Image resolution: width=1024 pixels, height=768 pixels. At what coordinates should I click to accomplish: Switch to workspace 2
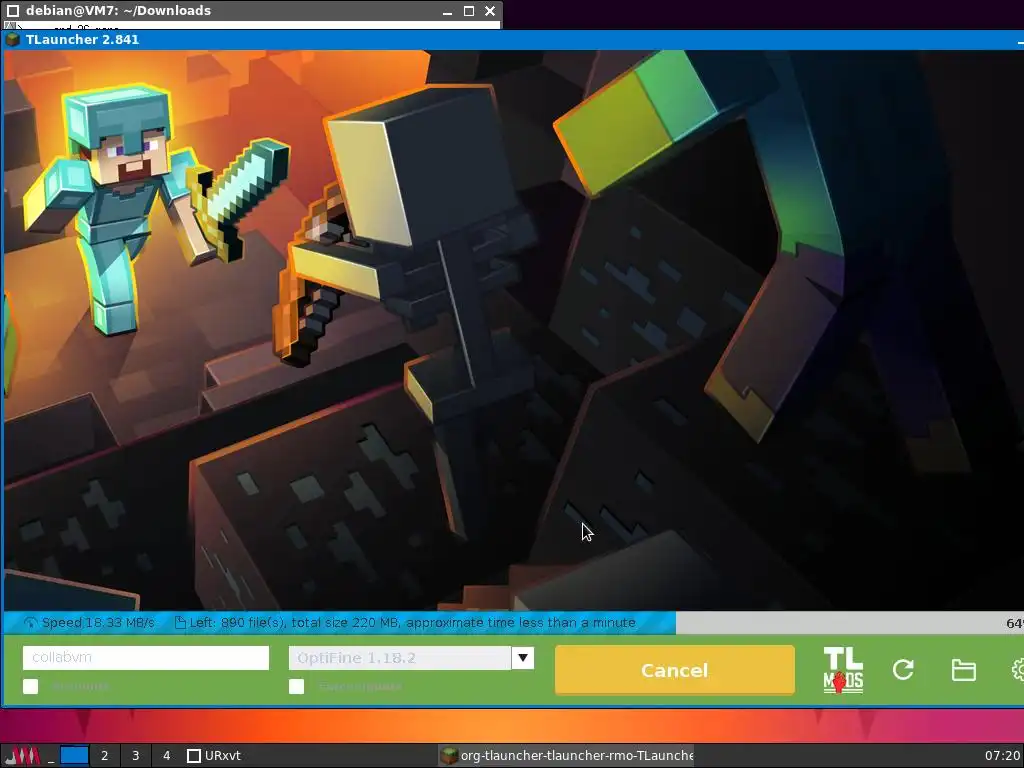click(104, 756)
